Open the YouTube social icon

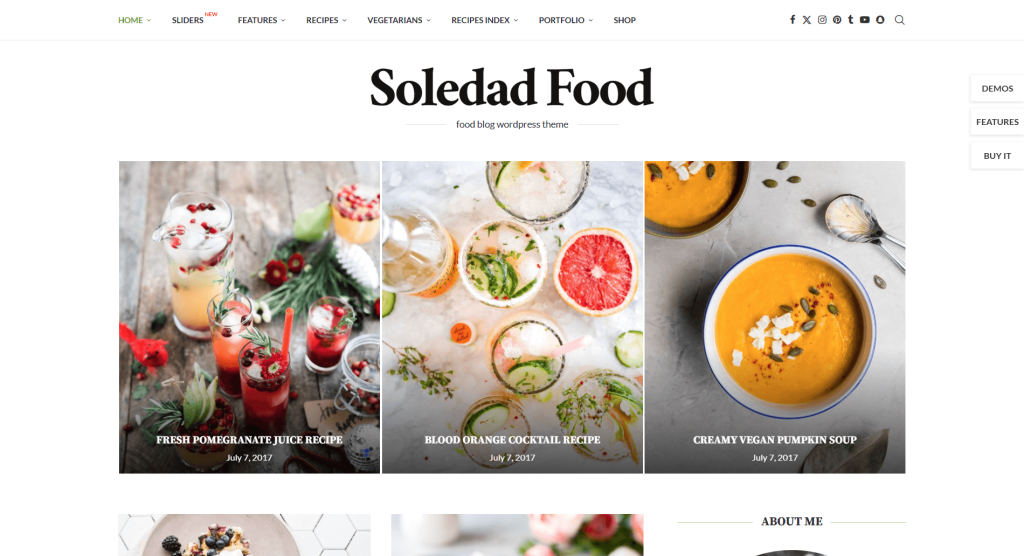click(865, 20)
